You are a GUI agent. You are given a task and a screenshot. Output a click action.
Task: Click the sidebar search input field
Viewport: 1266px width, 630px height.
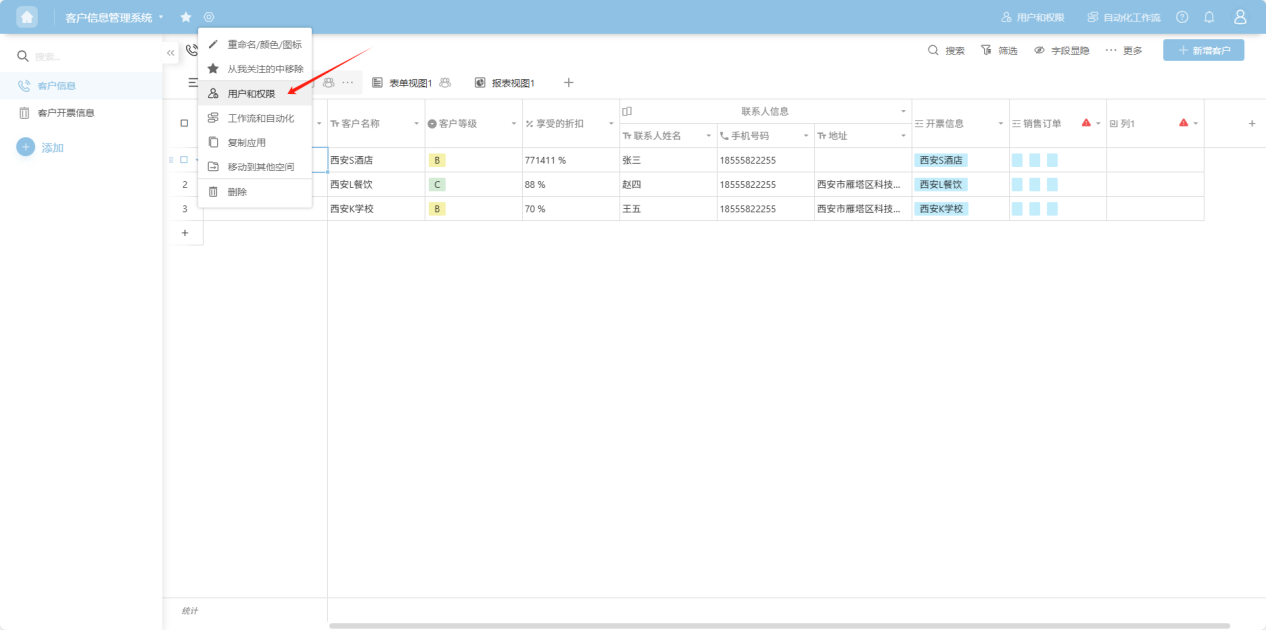click(x=90, y=56)
